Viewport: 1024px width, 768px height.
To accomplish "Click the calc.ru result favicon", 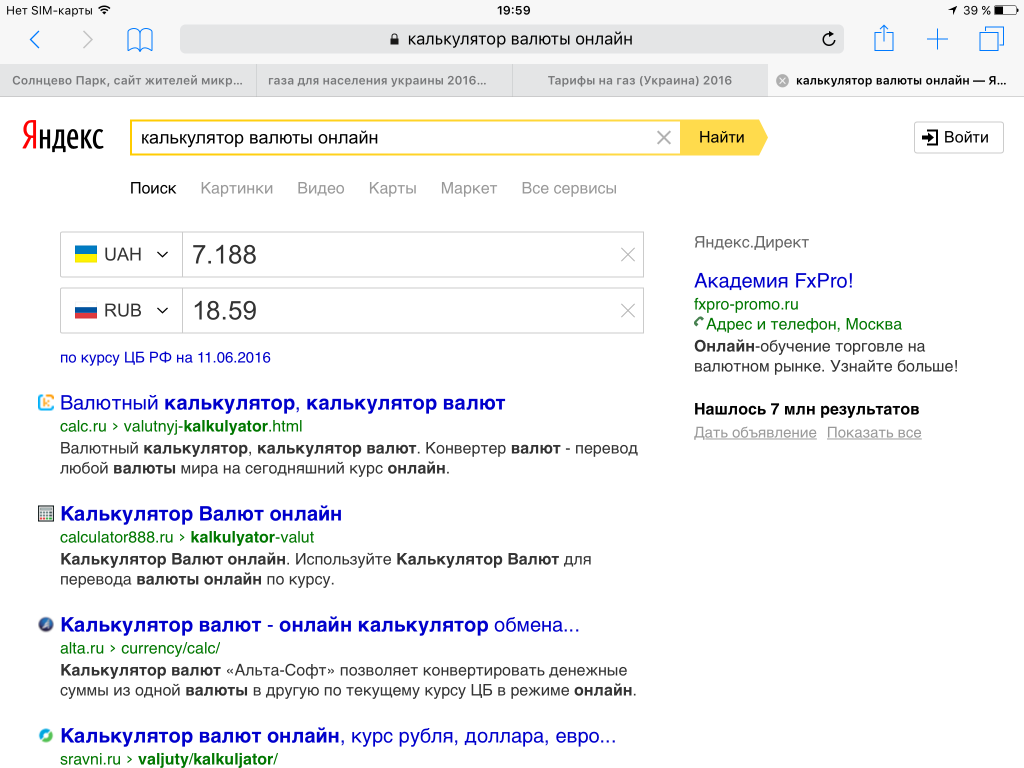I will point(46,403).
